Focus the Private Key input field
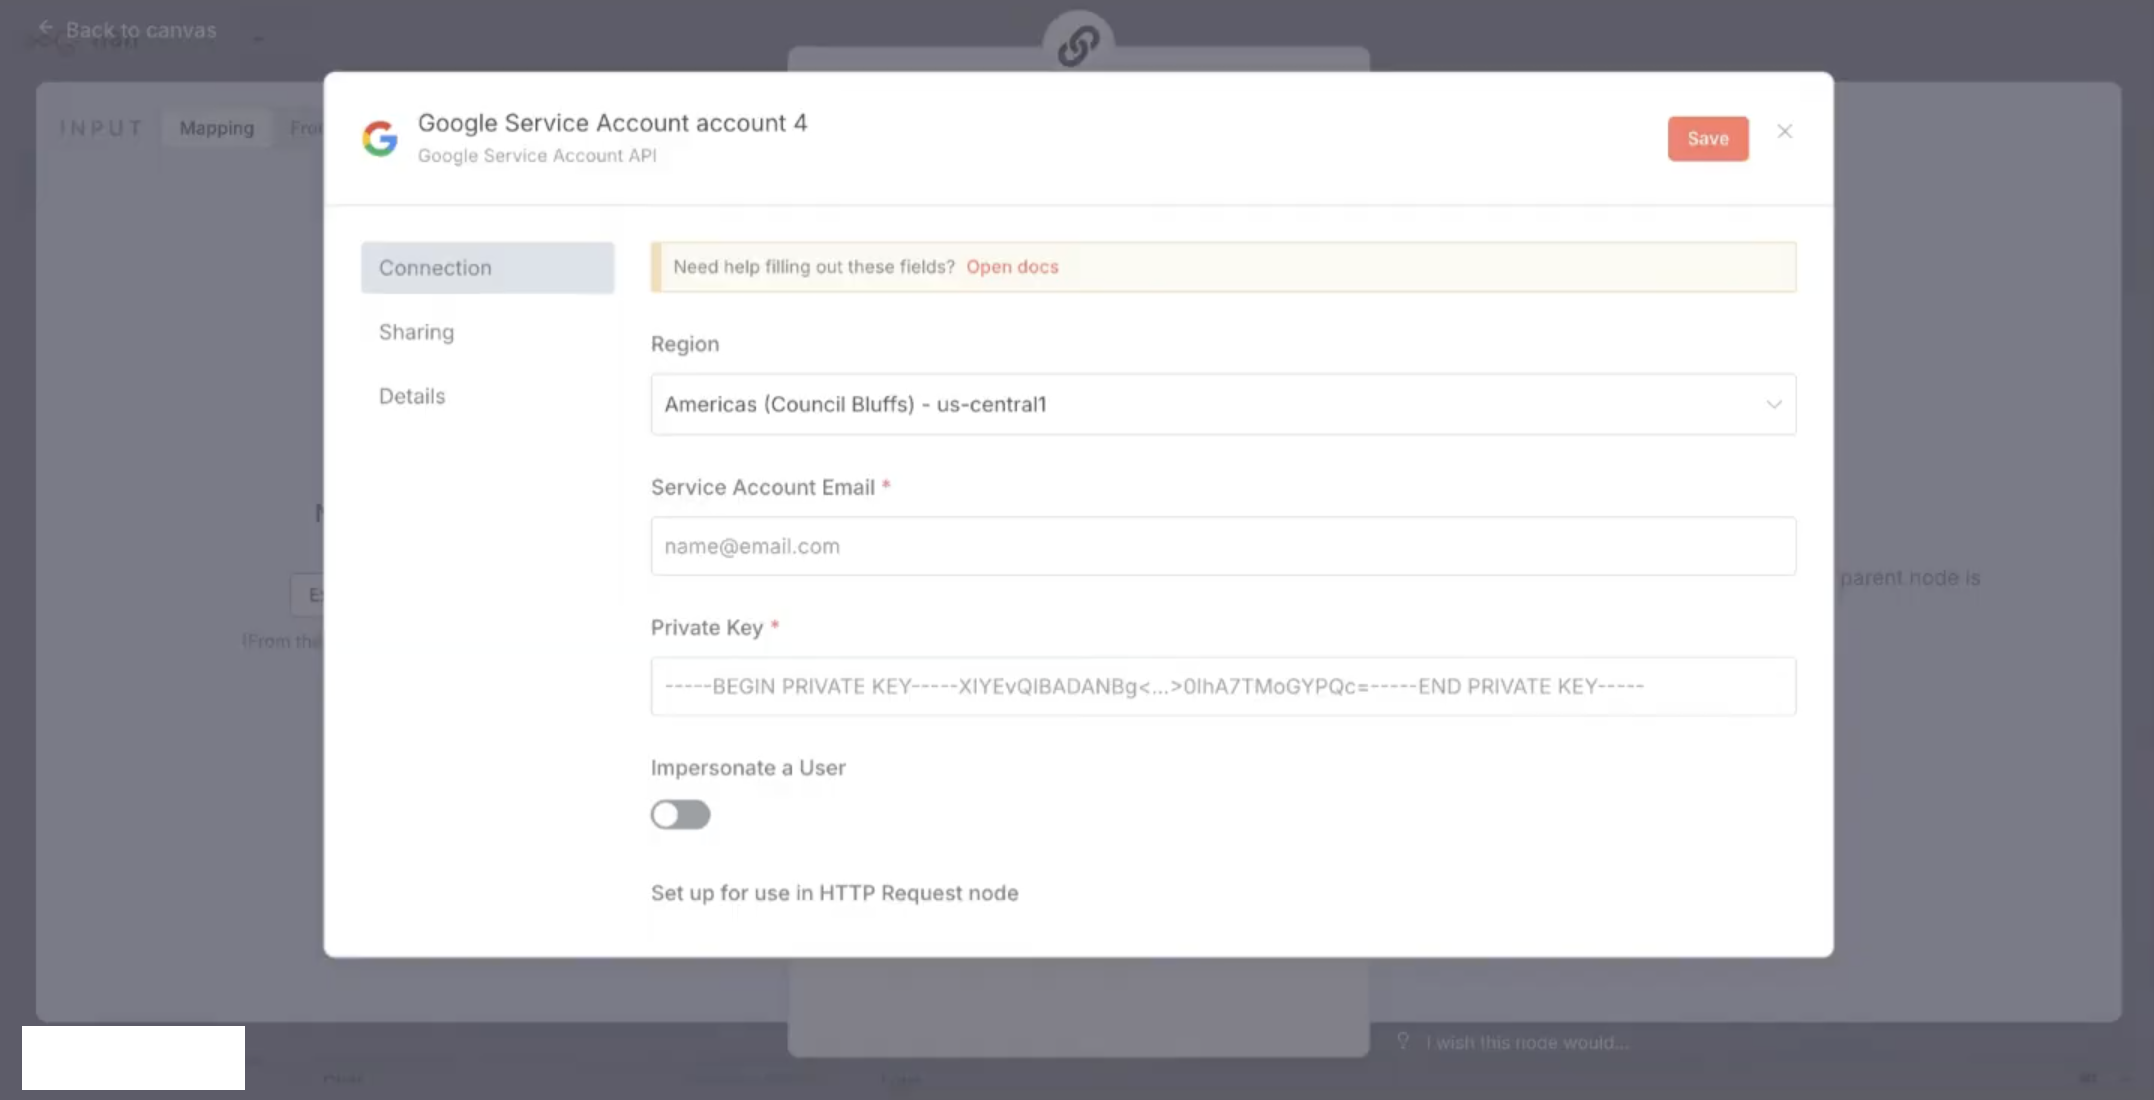This screenshot has height=1100, width=2154. (x=1222, y=686)
